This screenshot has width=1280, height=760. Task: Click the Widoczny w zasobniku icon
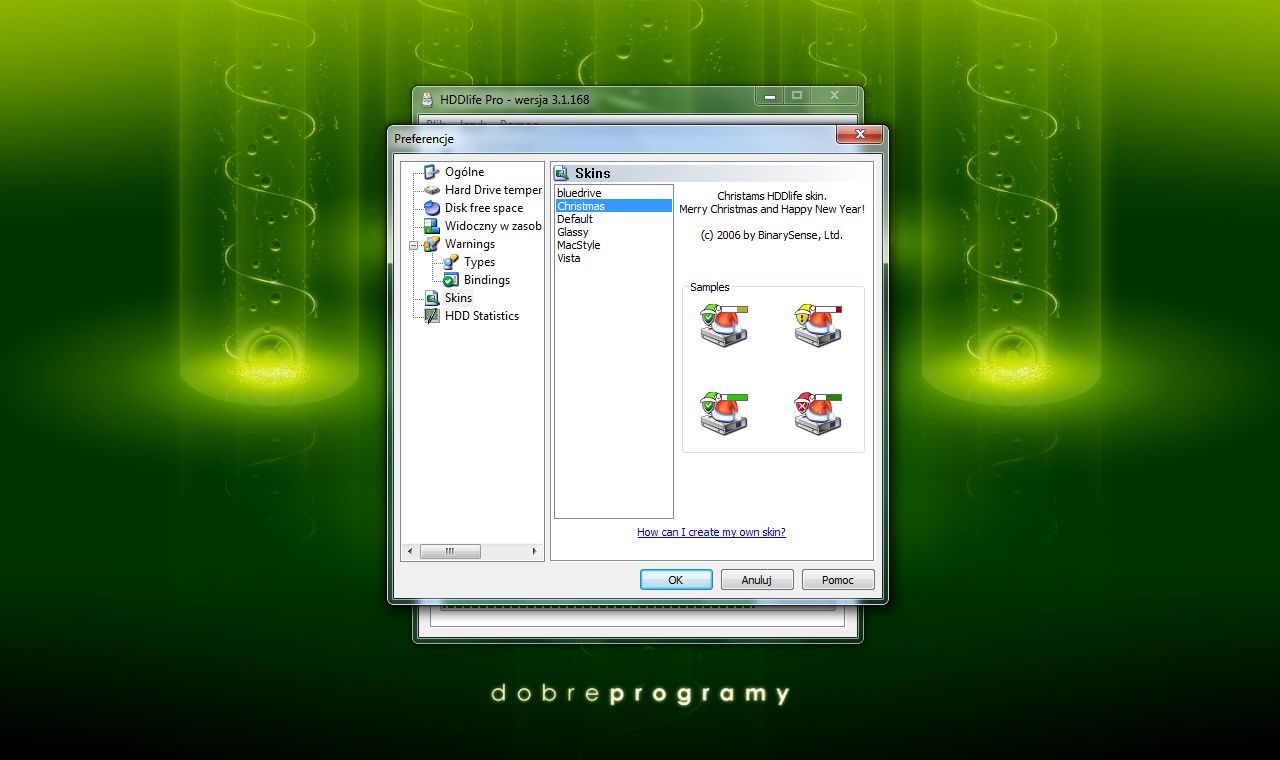pyautogui.click(x=431, y=226)
